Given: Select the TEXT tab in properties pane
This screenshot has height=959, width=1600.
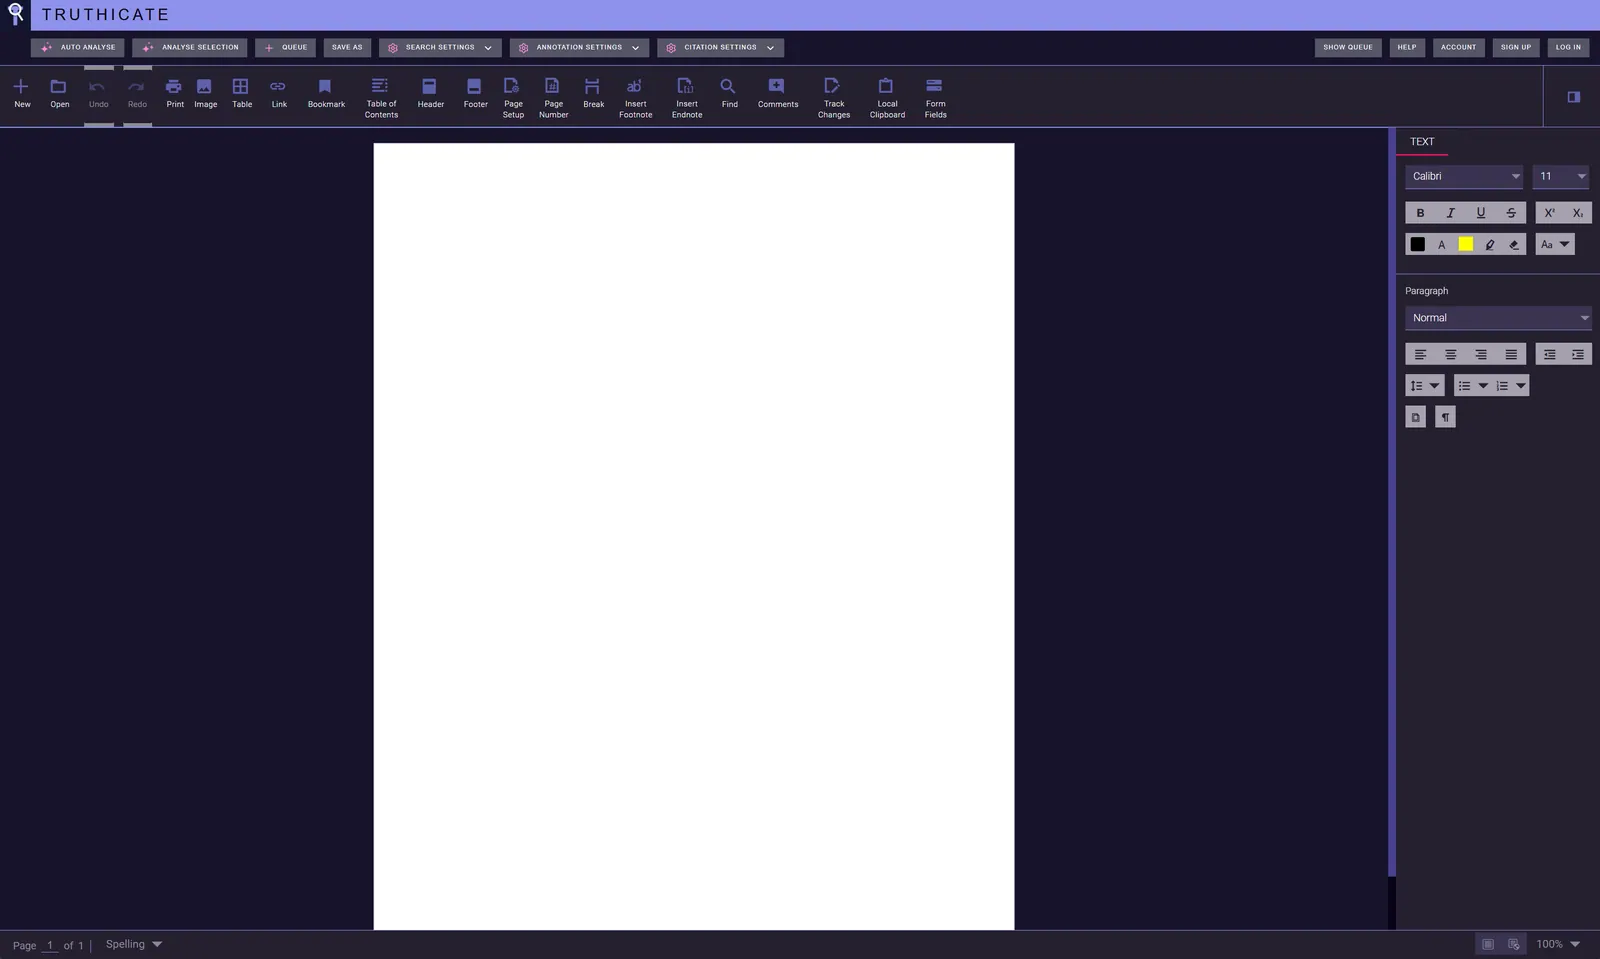Looking at the screenshot, I should 1422,142.
